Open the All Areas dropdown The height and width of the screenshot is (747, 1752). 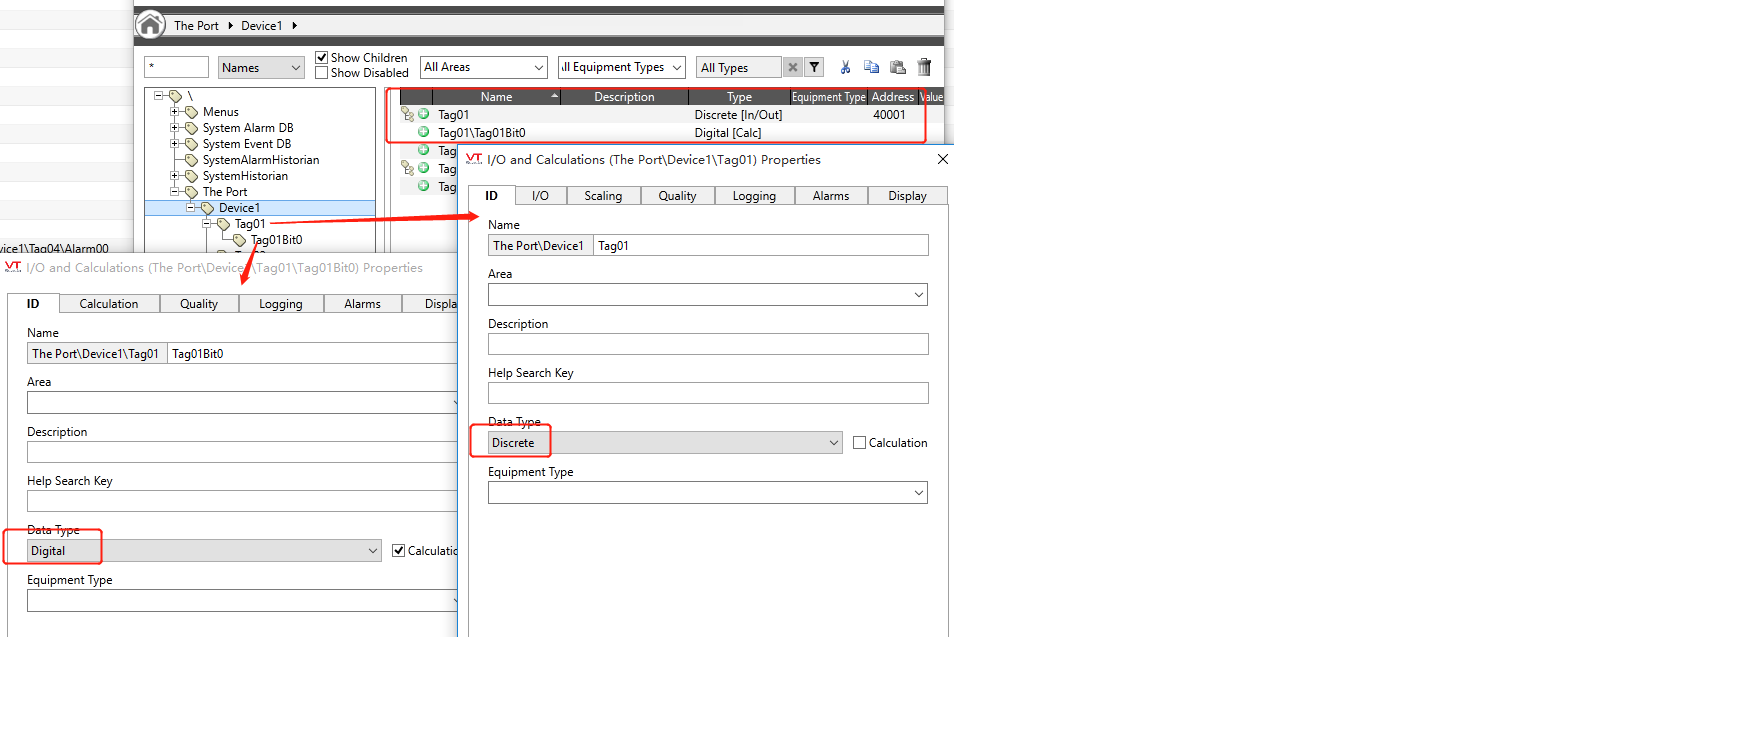click(x=484, y=67)
